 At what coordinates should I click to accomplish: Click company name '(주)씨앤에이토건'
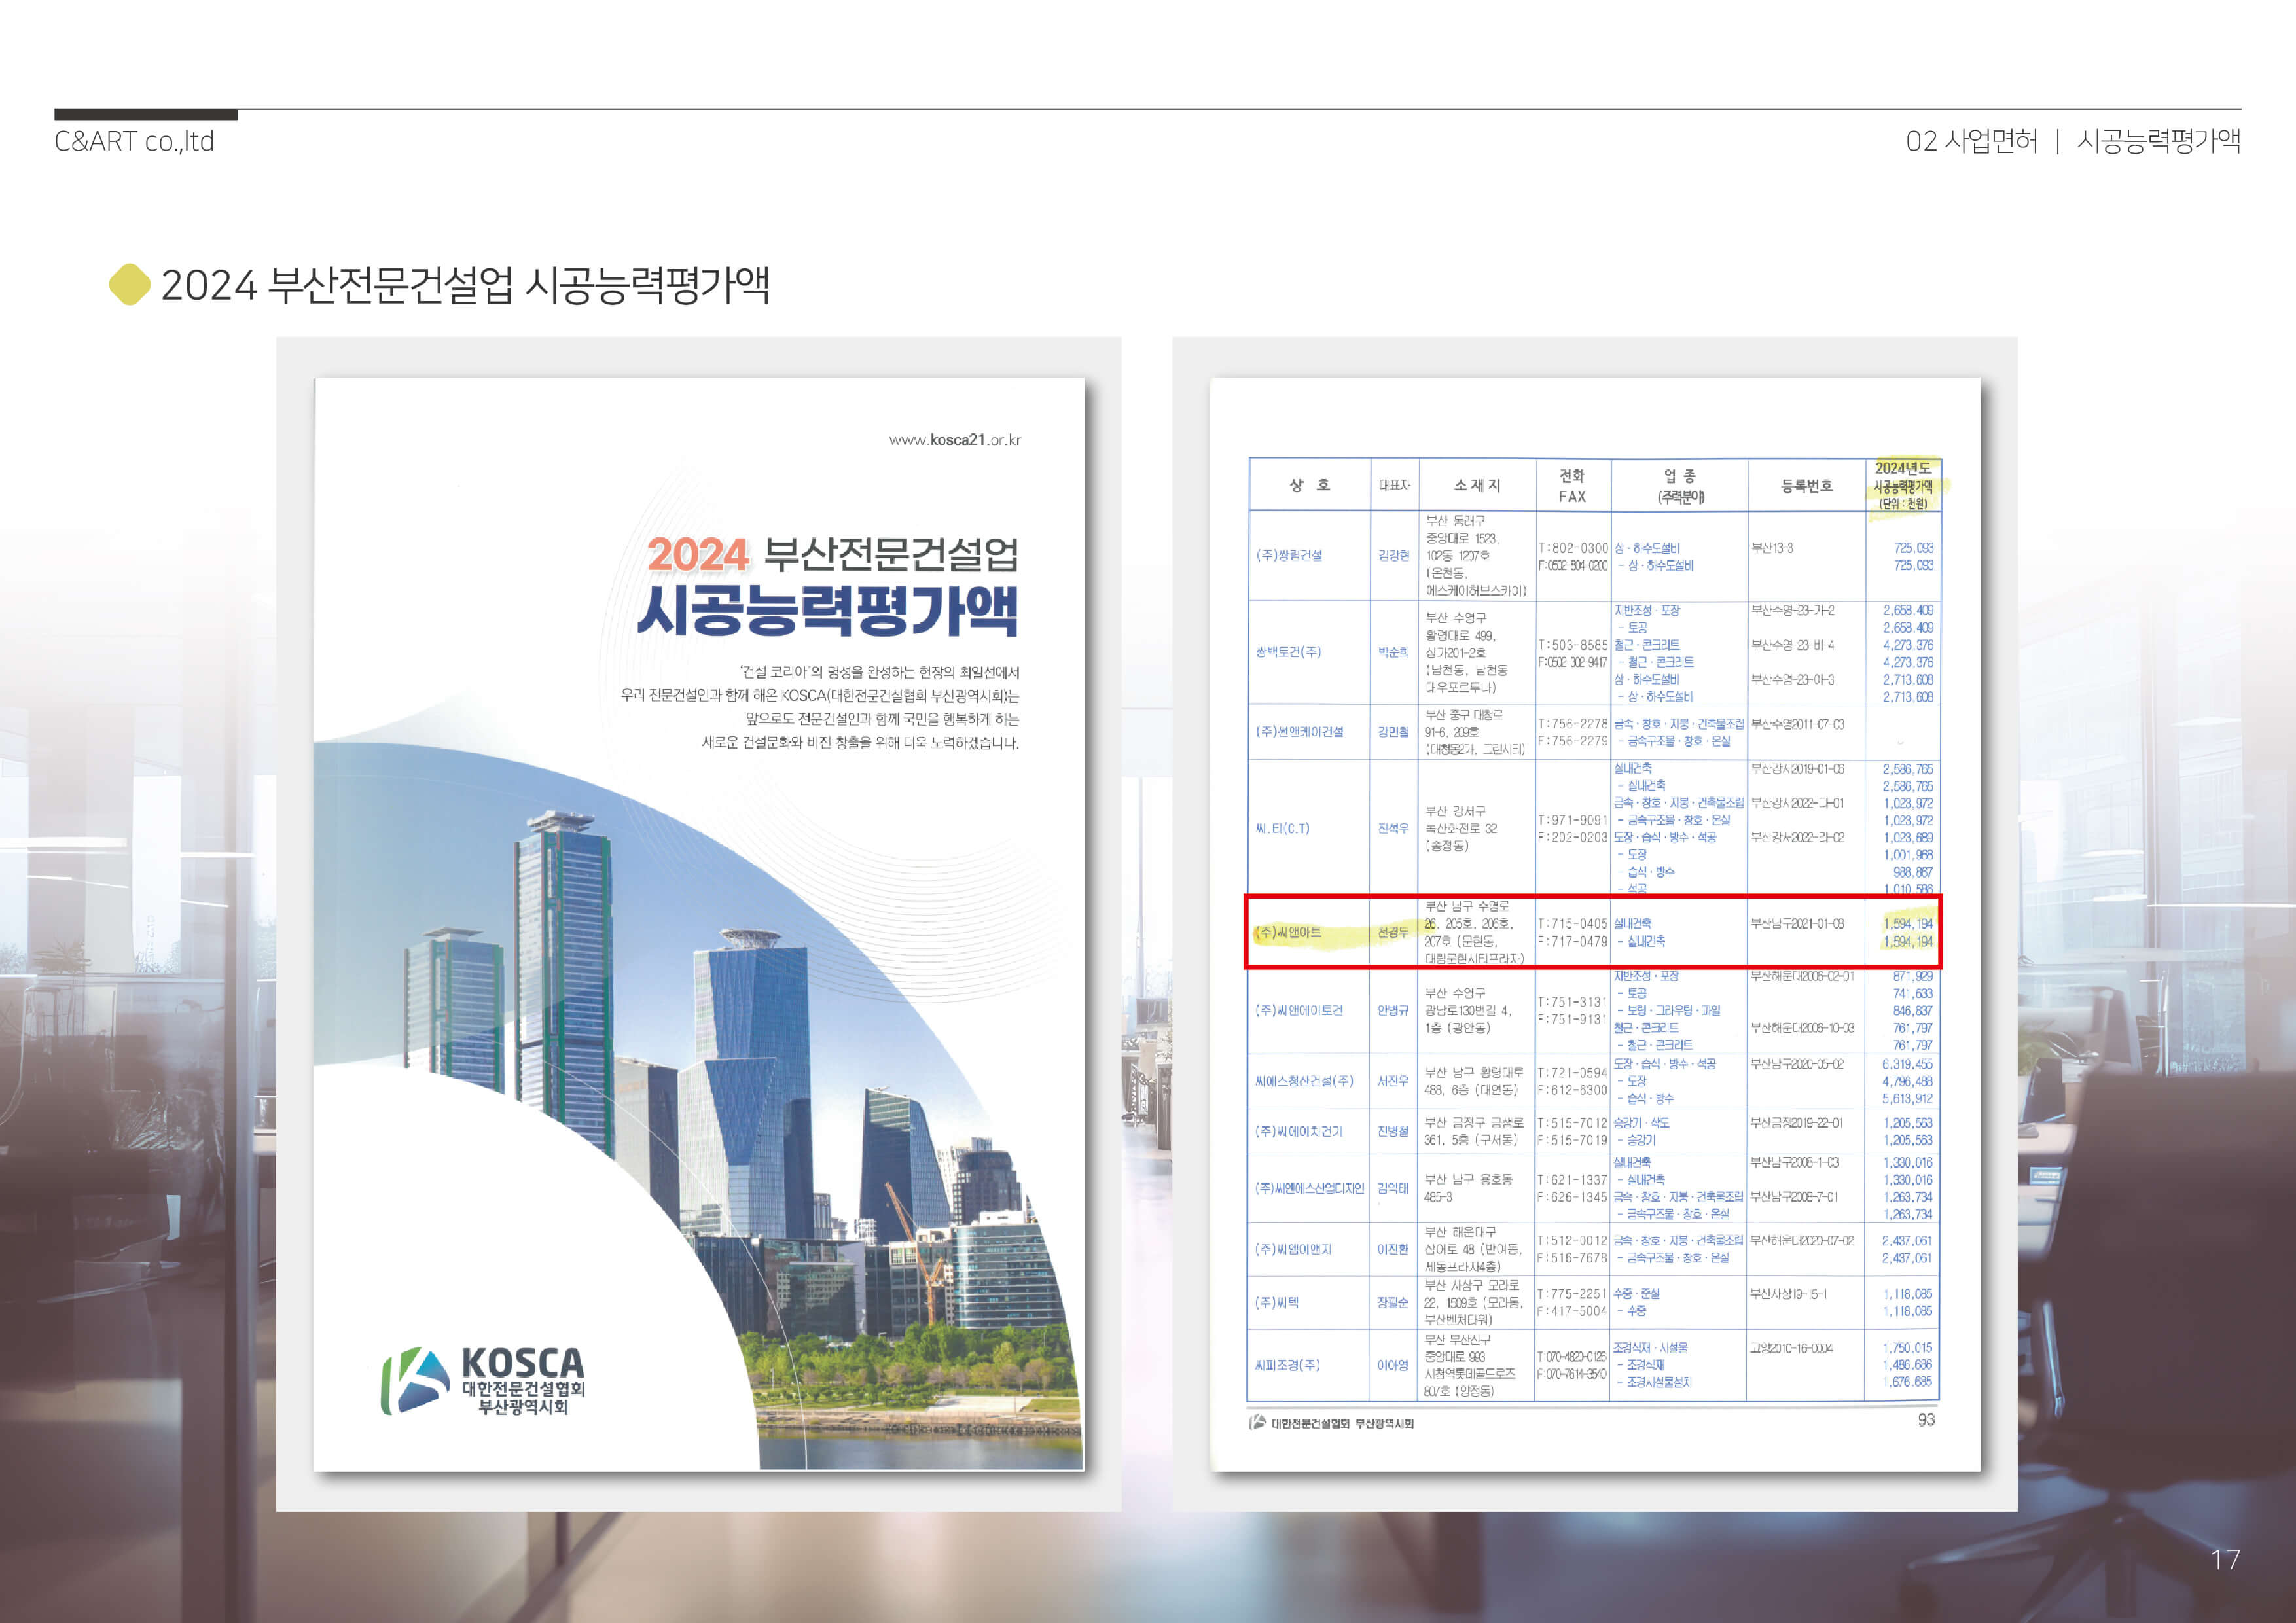point(1300,1011)
